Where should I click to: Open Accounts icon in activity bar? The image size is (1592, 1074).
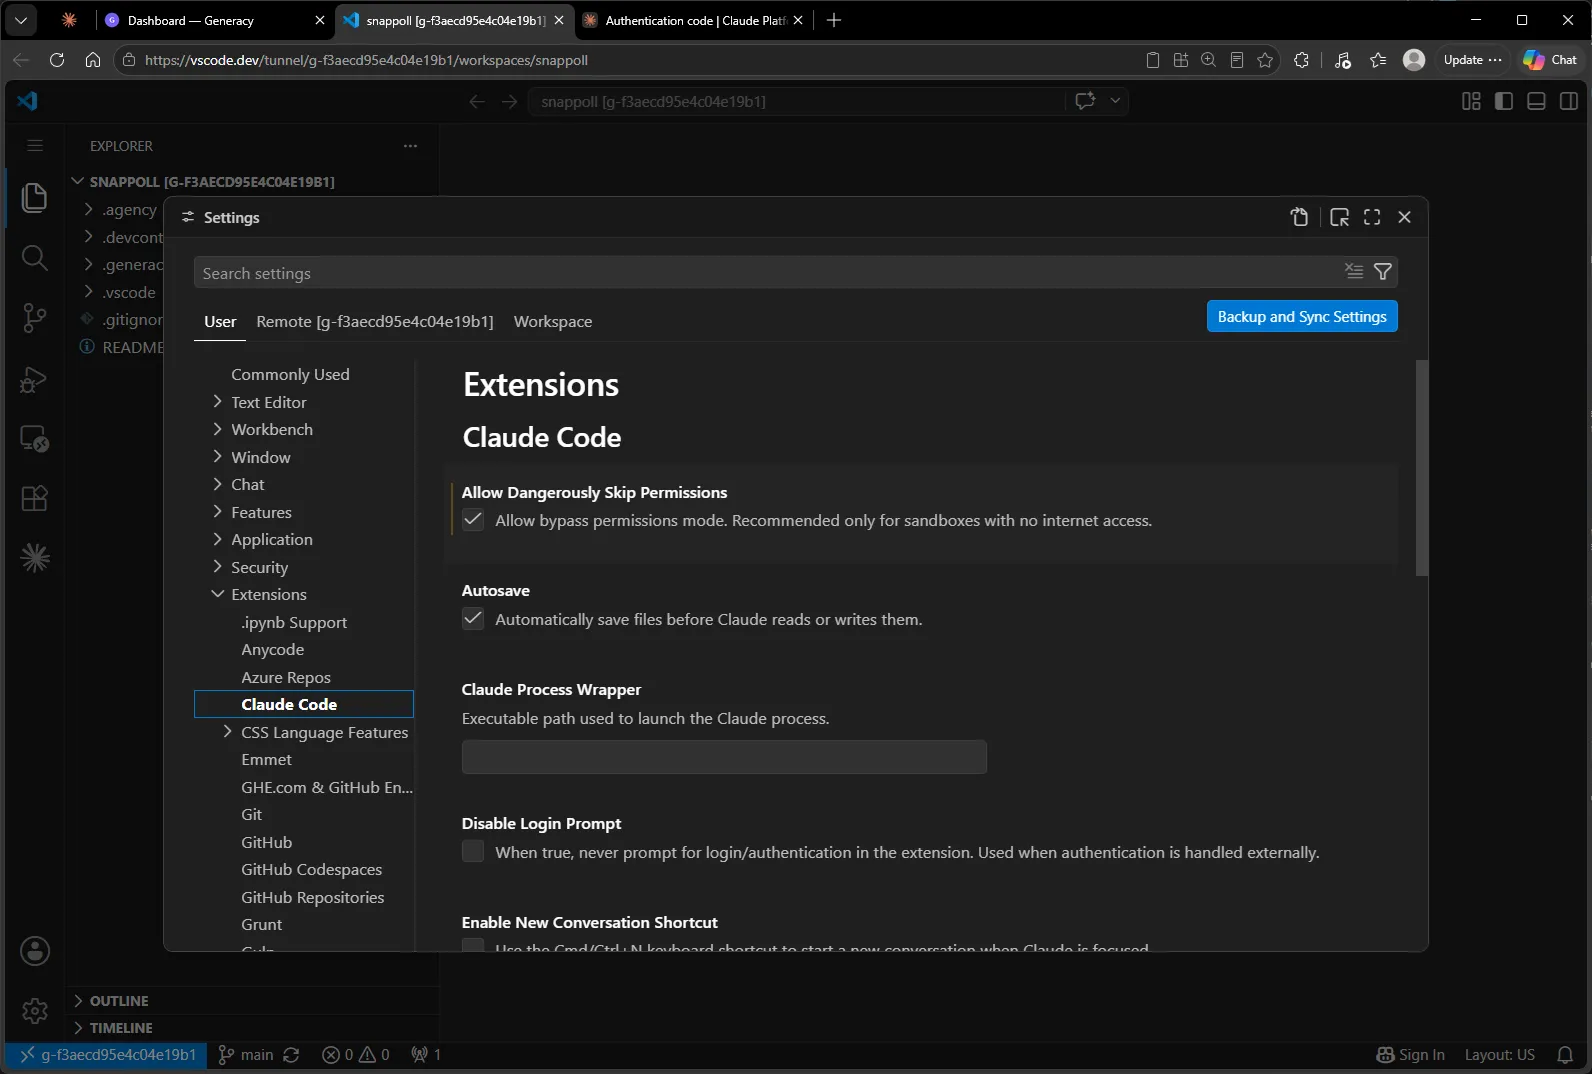pyautogui.click(x=35, y=951)
